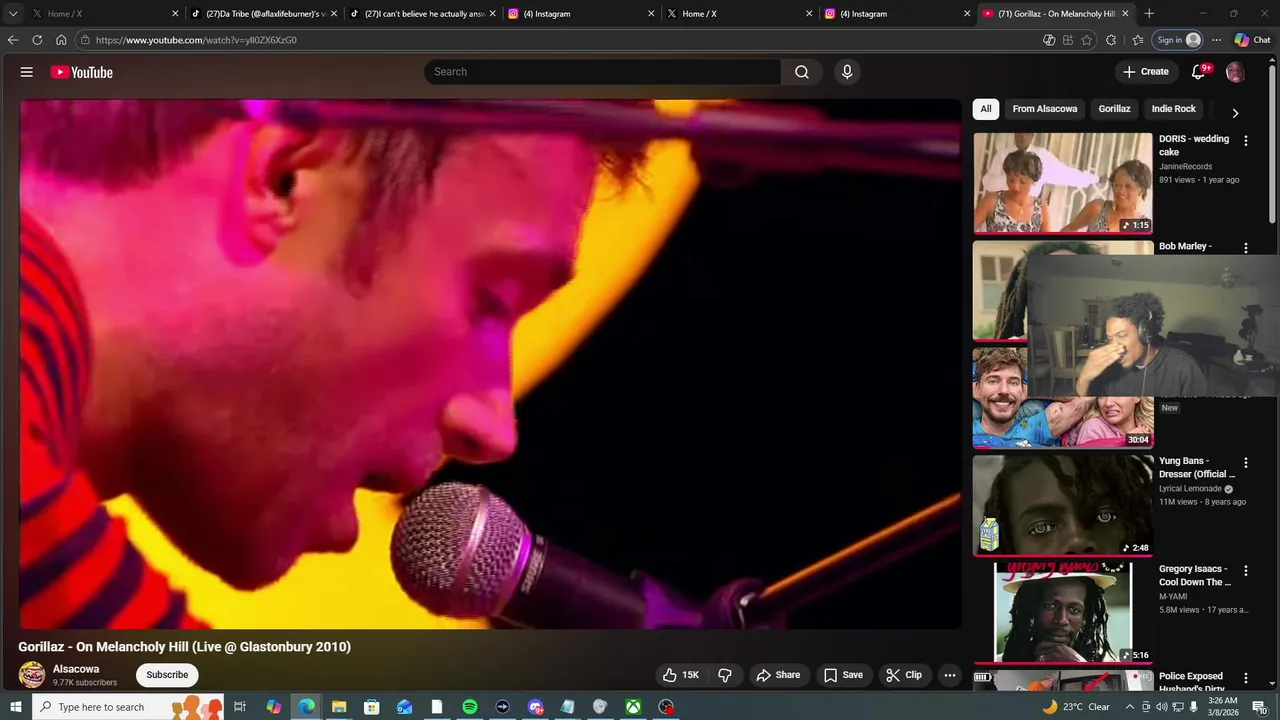Show hidden system tray icons

click(1130, 707)
